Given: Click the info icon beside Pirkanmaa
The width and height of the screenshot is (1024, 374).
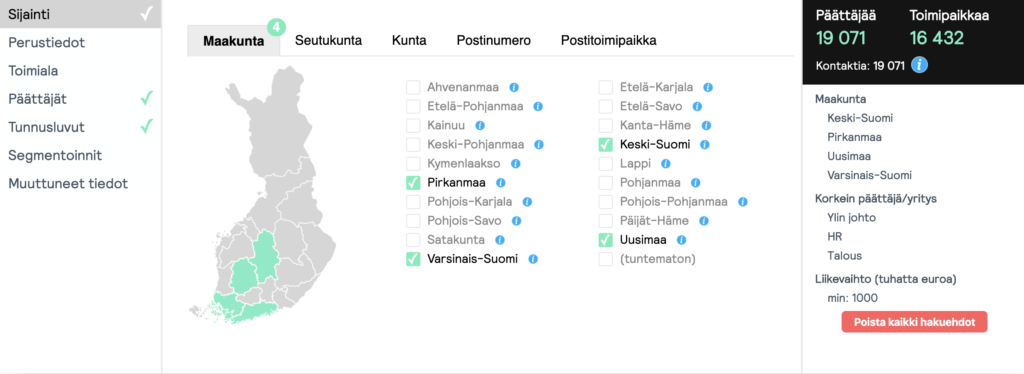Looking at the screenshot, I should pyautogui.click(x=501, y=183).
